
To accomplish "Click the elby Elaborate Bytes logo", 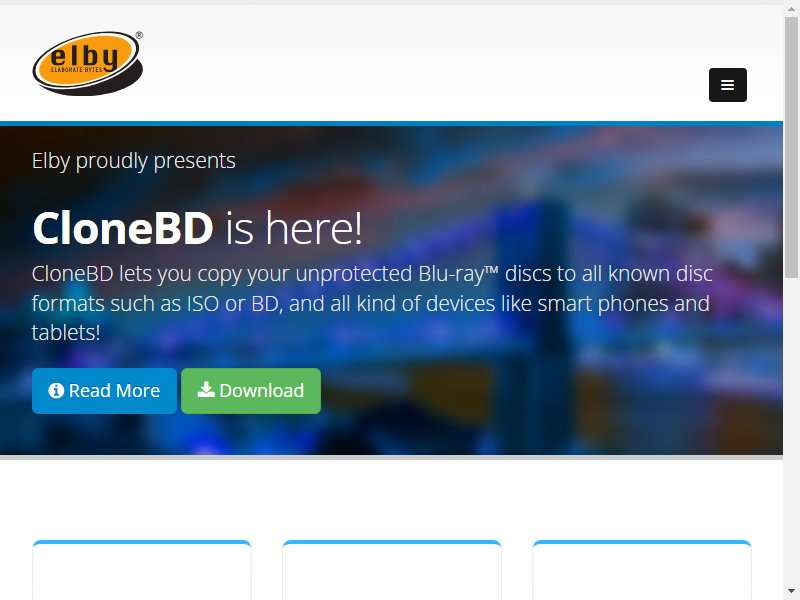I will click(87, 63).
